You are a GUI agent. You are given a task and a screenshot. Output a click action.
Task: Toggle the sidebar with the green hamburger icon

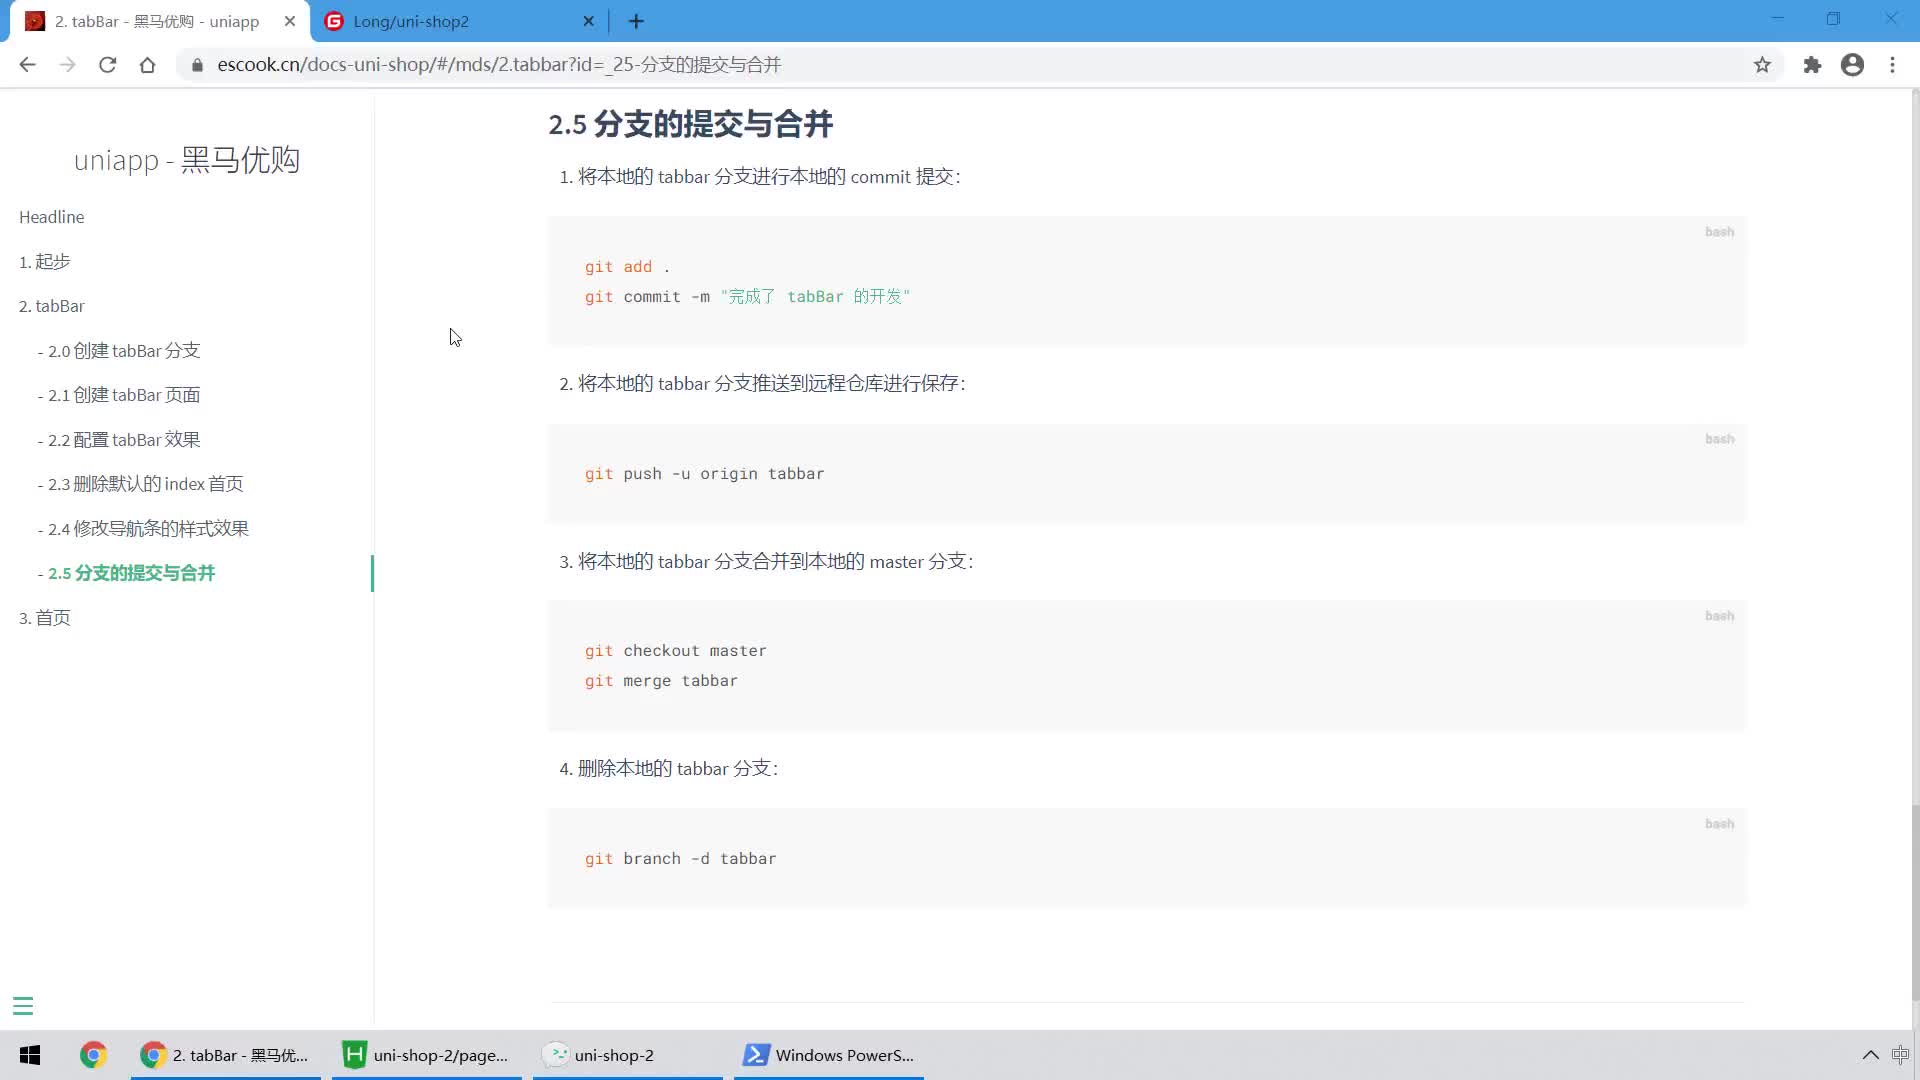coord(23,1006)
